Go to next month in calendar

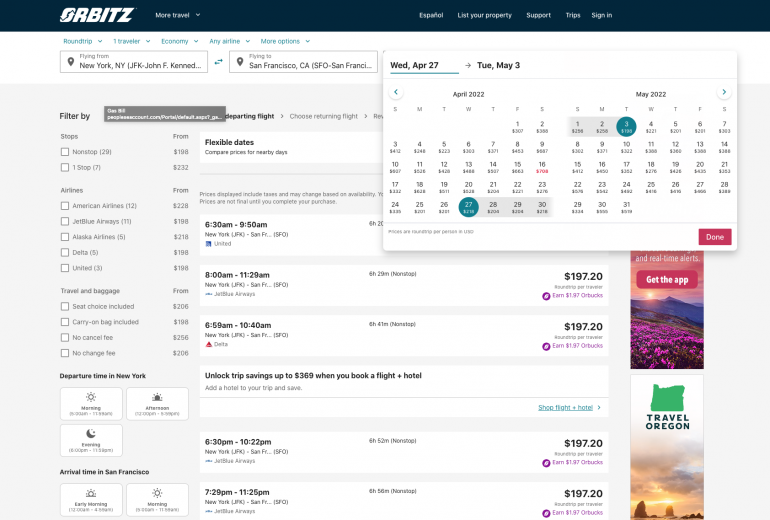point(724,92)
